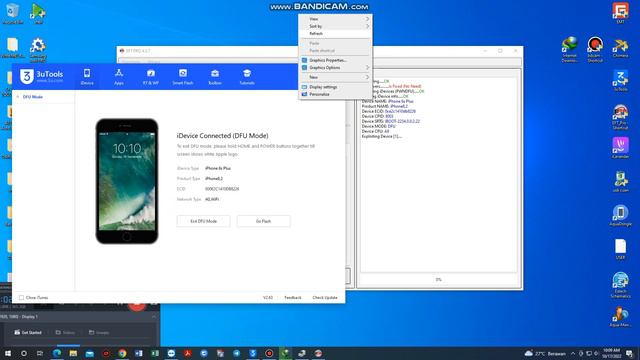The width and height of the screenshot is (640, 360).
Task: Open 3uTools desktop shortcut
Action: pyautogui.click(x=620, y=81)
